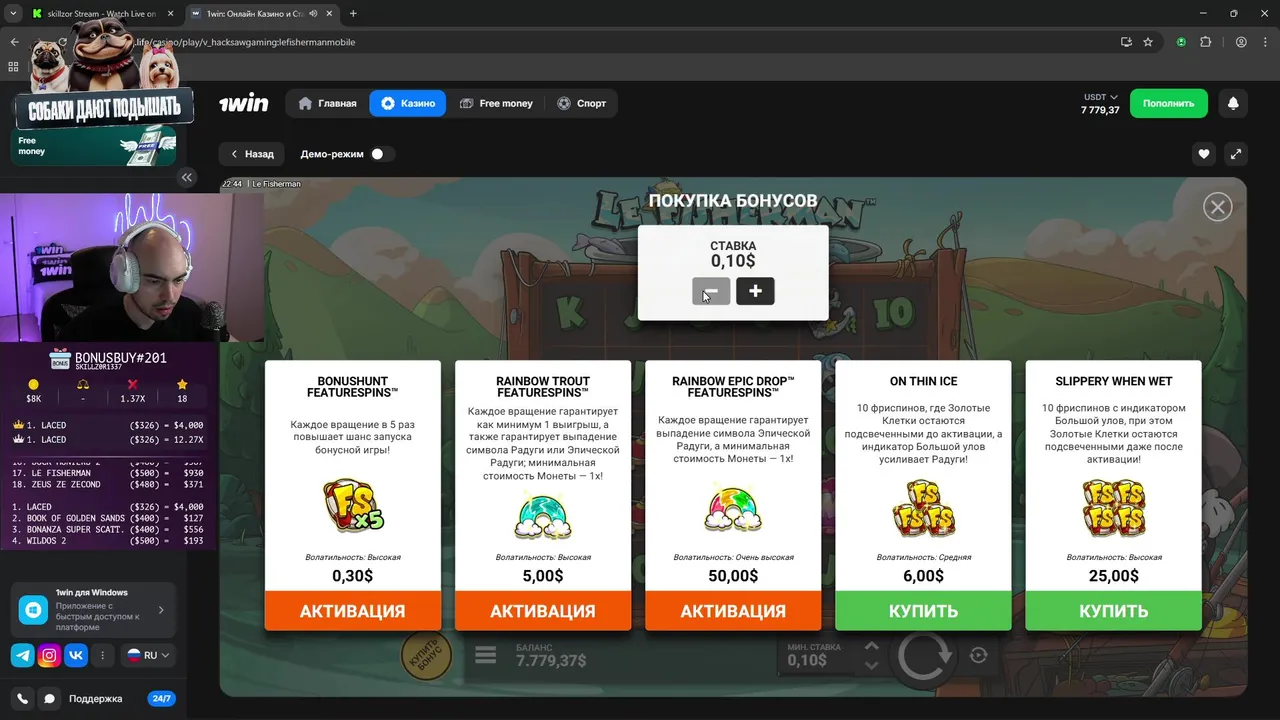Click the On Thin Ice FS icon
The image size is (1280, 720).
pos(923,508)
